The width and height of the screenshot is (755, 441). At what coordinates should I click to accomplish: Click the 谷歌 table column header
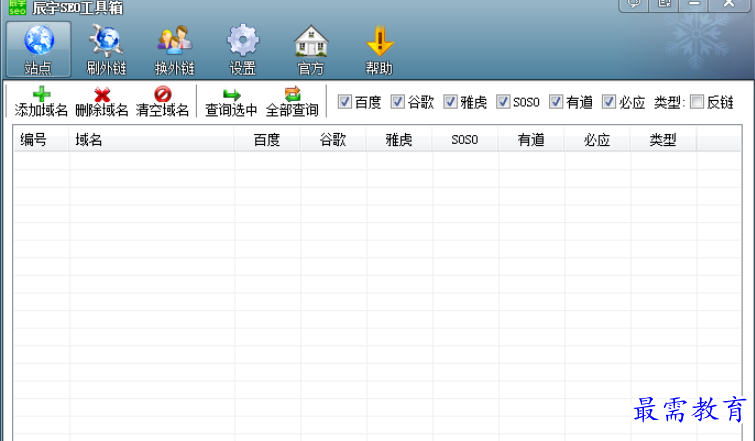(333, 140)
